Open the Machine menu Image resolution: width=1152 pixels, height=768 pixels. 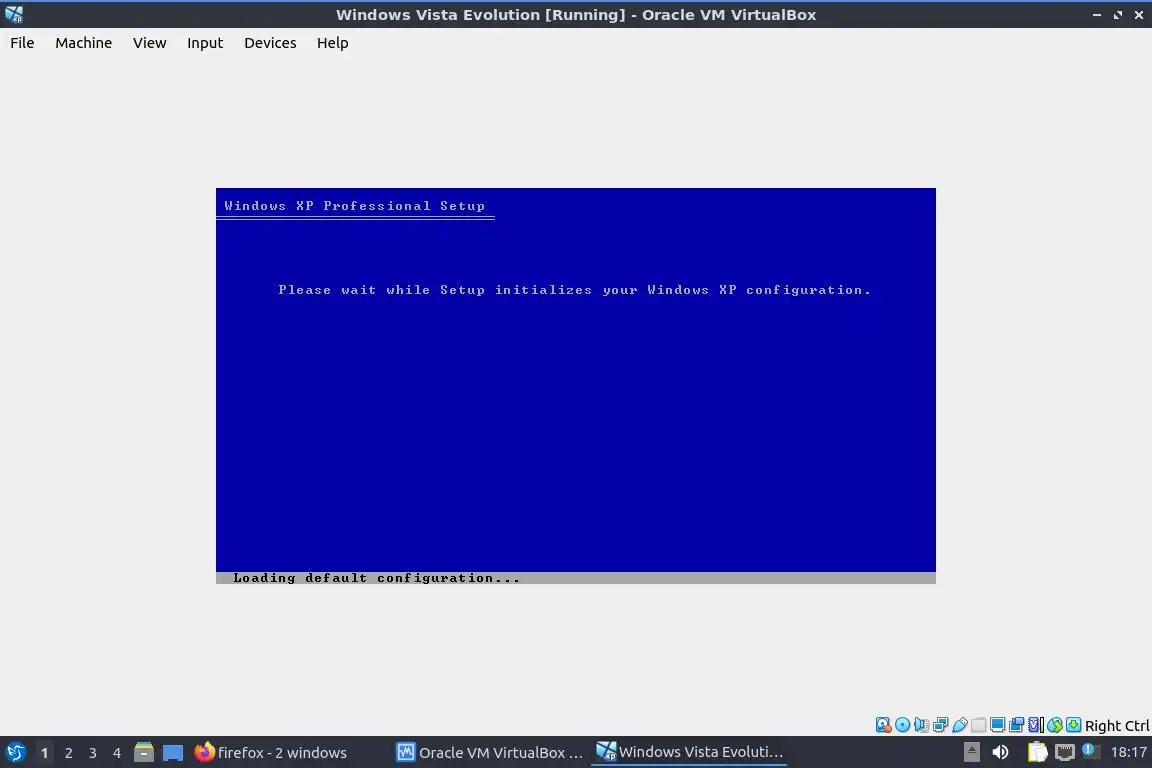point(84,43)
